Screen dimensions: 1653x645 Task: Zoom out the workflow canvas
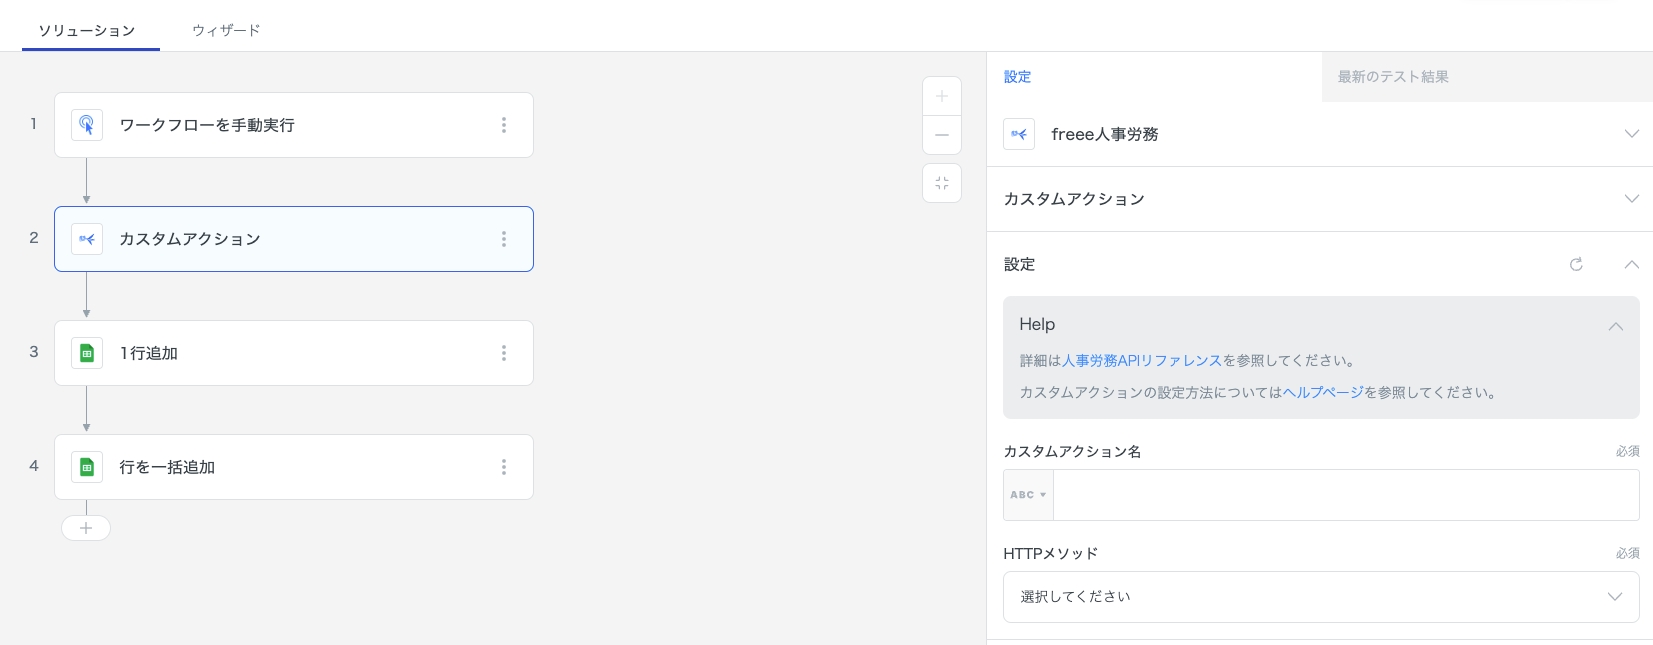[941, 135]
